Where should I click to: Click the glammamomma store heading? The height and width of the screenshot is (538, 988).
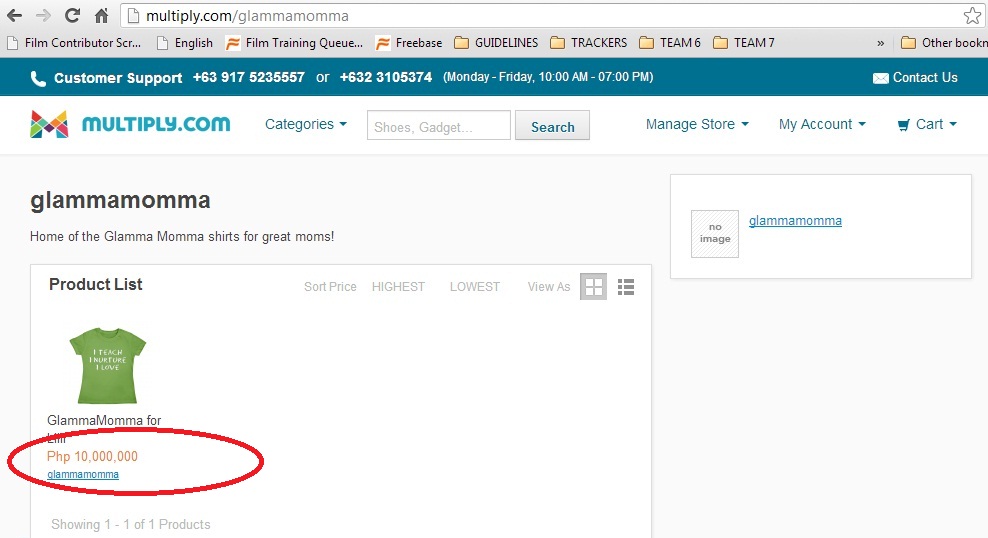pos(120,200)
